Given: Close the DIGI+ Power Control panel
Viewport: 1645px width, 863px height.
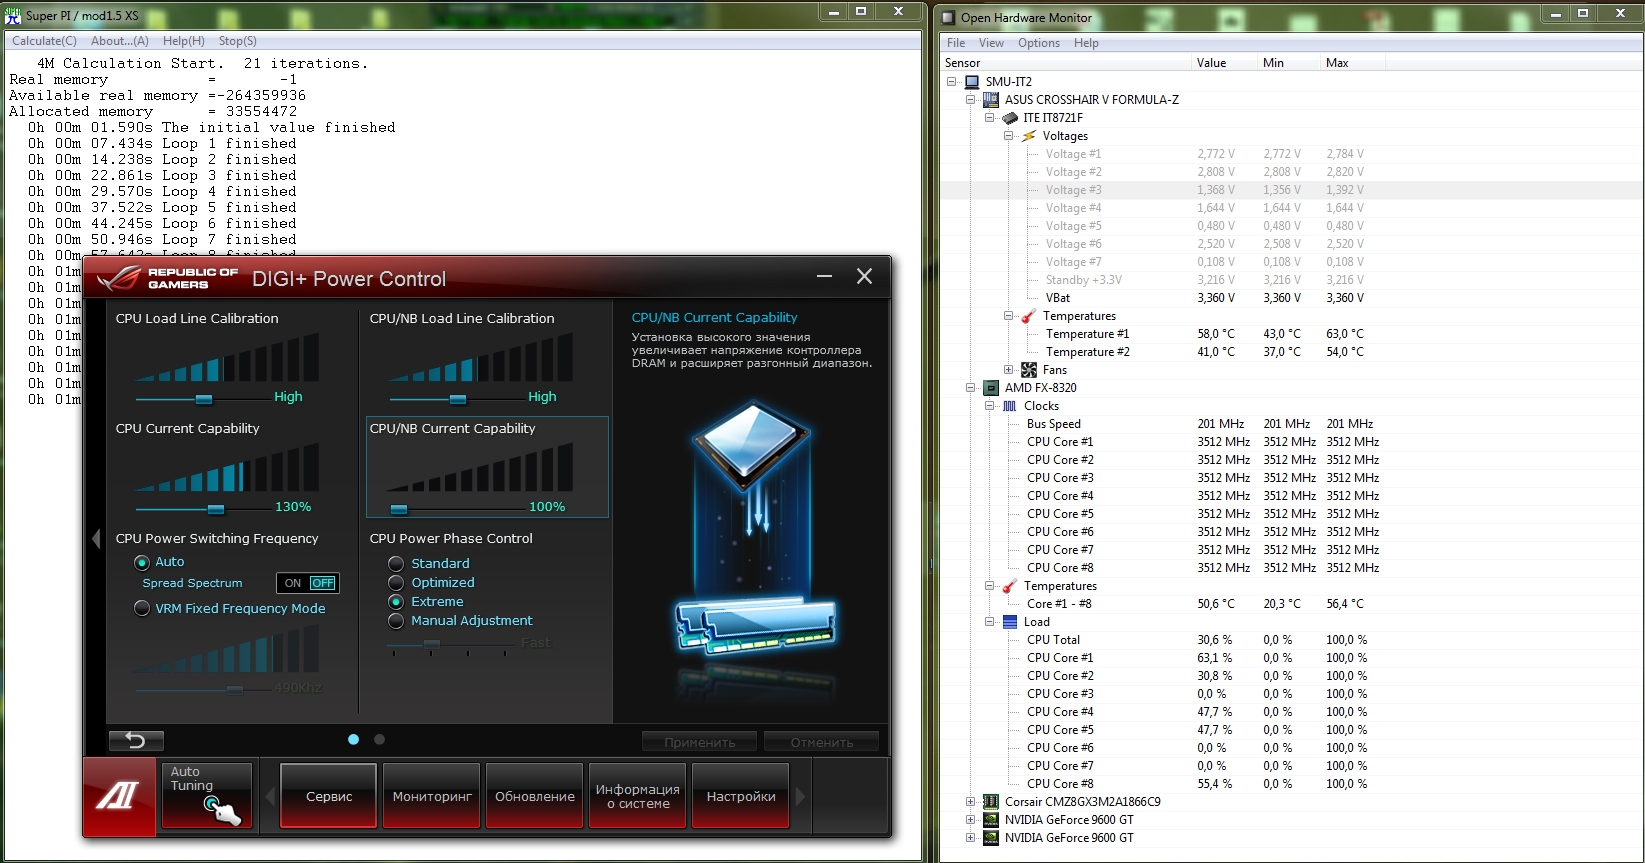Looking at the screenshot, I should pyautogui.click(x=864, y=277).
